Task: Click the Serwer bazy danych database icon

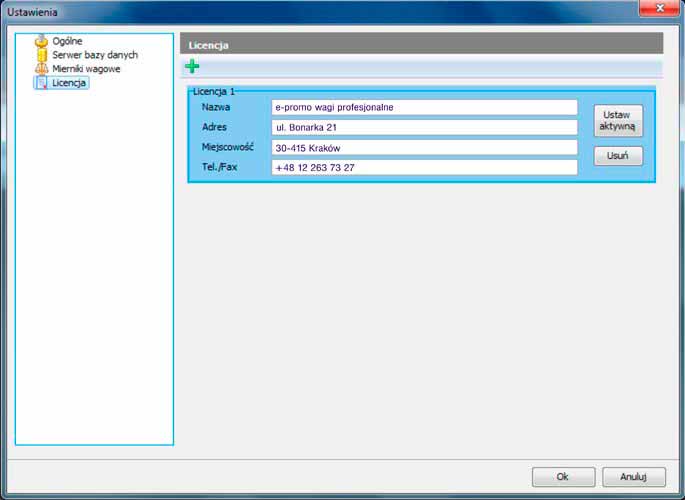Action: click(42, 55)
